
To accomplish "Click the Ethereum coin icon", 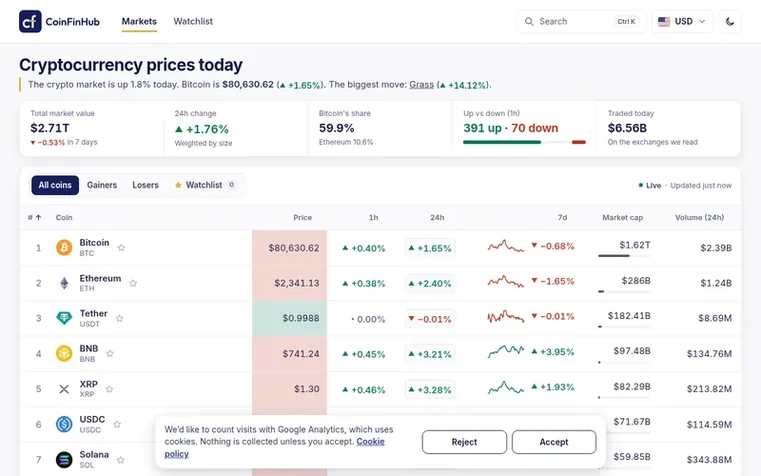I will (x=64, y=283).
